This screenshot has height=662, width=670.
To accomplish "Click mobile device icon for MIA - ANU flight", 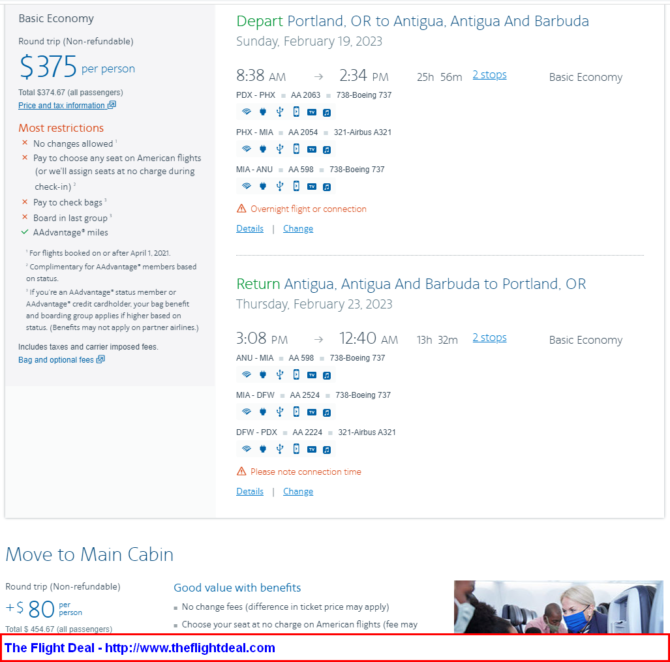I will click(x=296, y=186).
